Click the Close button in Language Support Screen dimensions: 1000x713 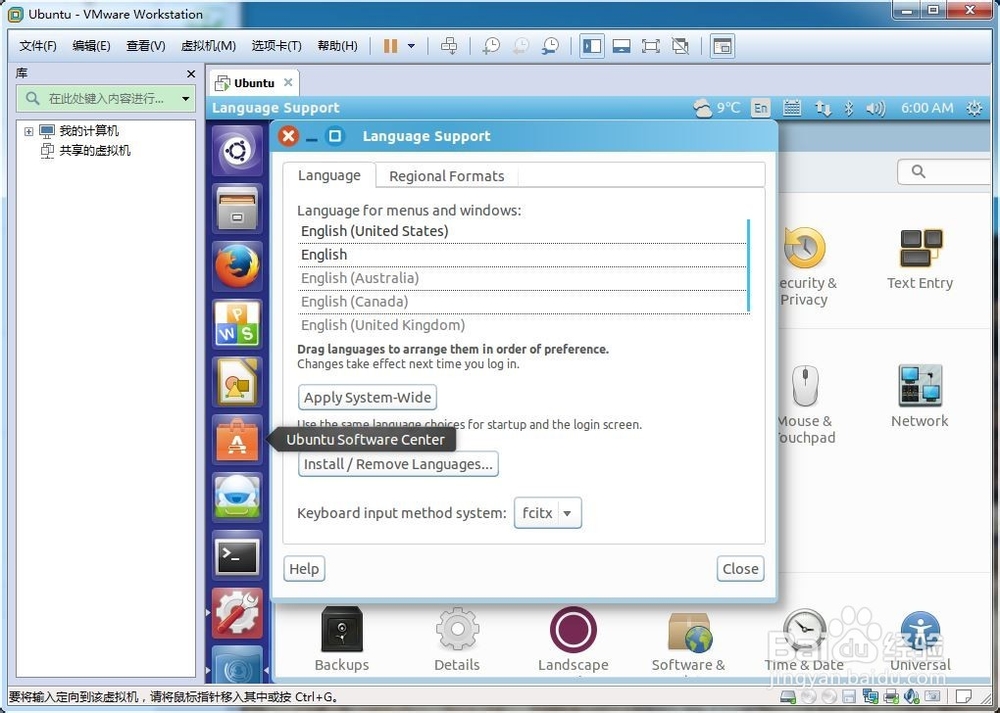740,569
